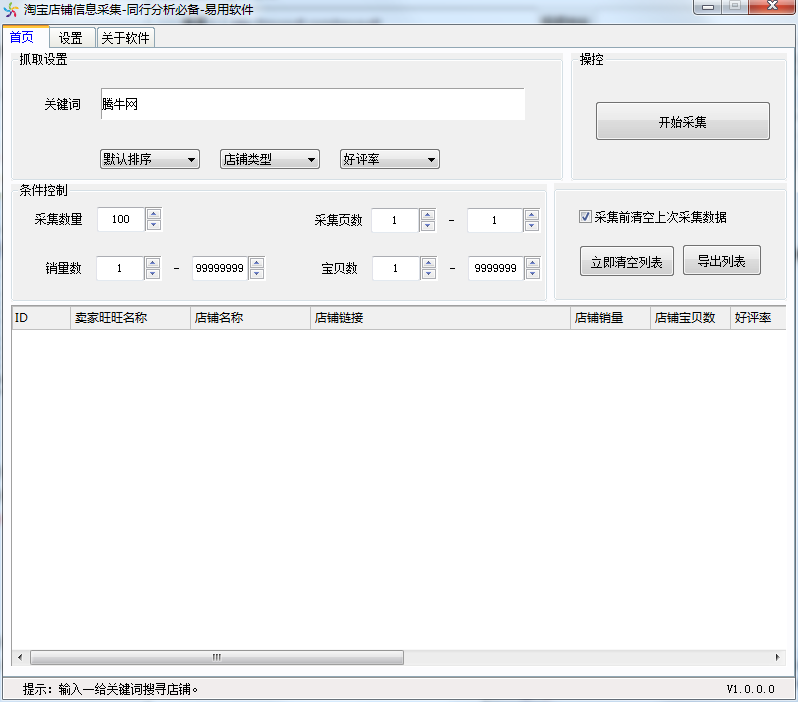Click horizontal scrollbar right arrow

coord(778,657)
